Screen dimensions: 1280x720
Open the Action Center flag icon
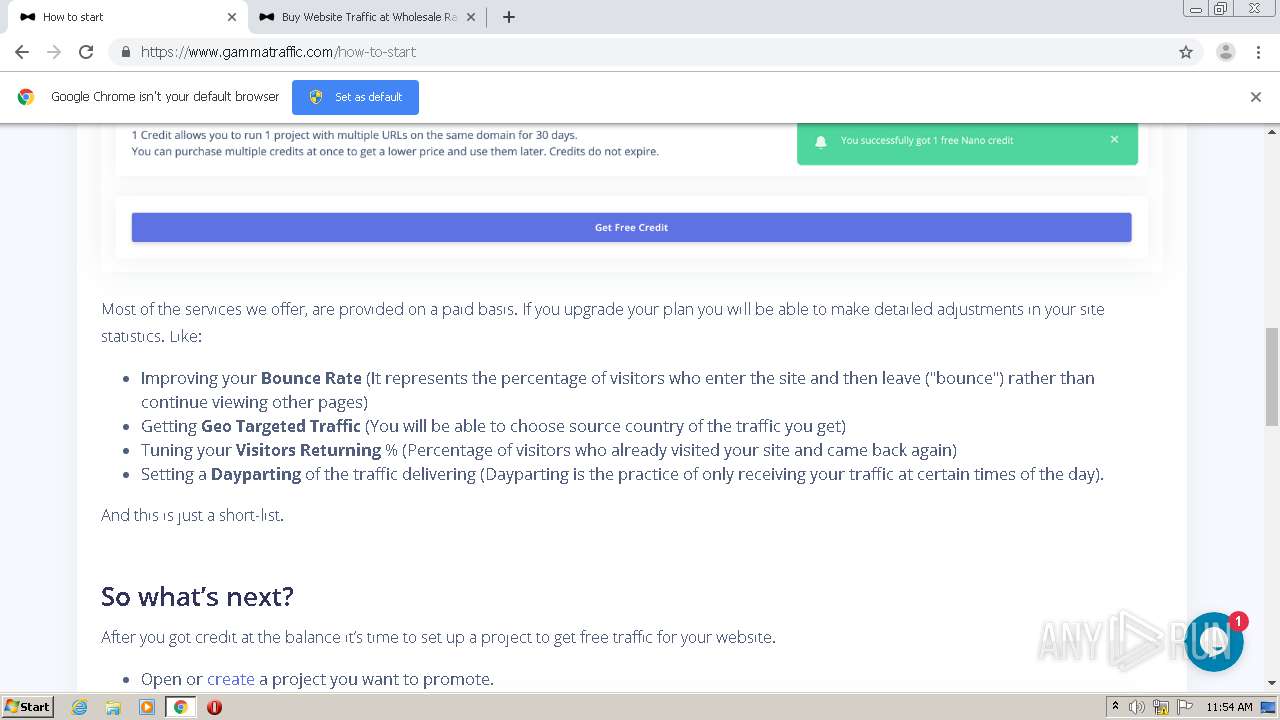[x=1185, y=707]
